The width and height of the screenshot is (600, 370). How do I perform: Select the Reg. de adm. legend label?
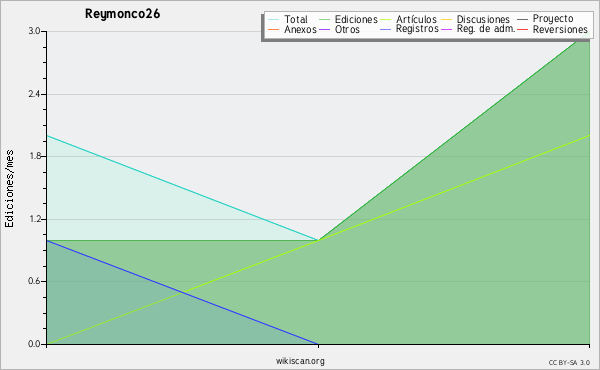(486, 29)
